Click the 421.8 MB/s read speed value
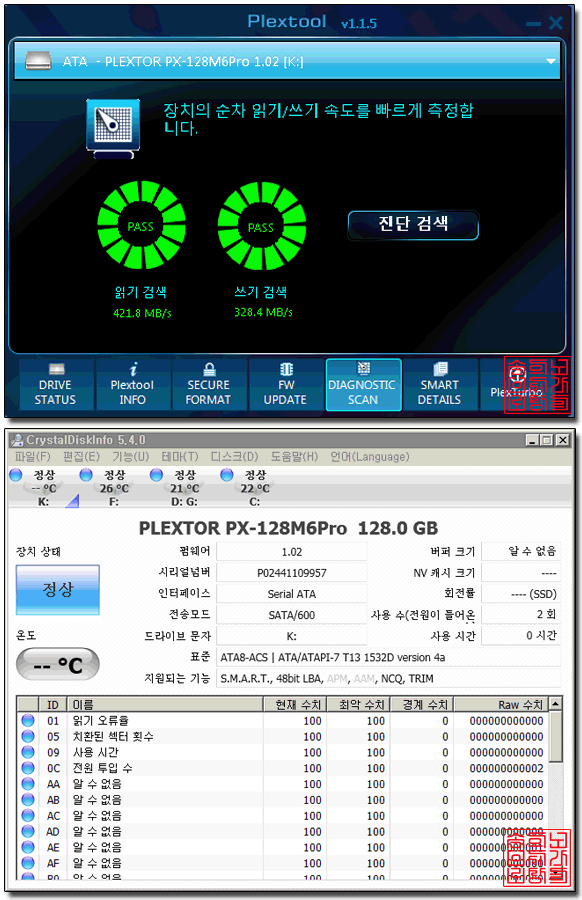582x900 pixels. (142, 313)
